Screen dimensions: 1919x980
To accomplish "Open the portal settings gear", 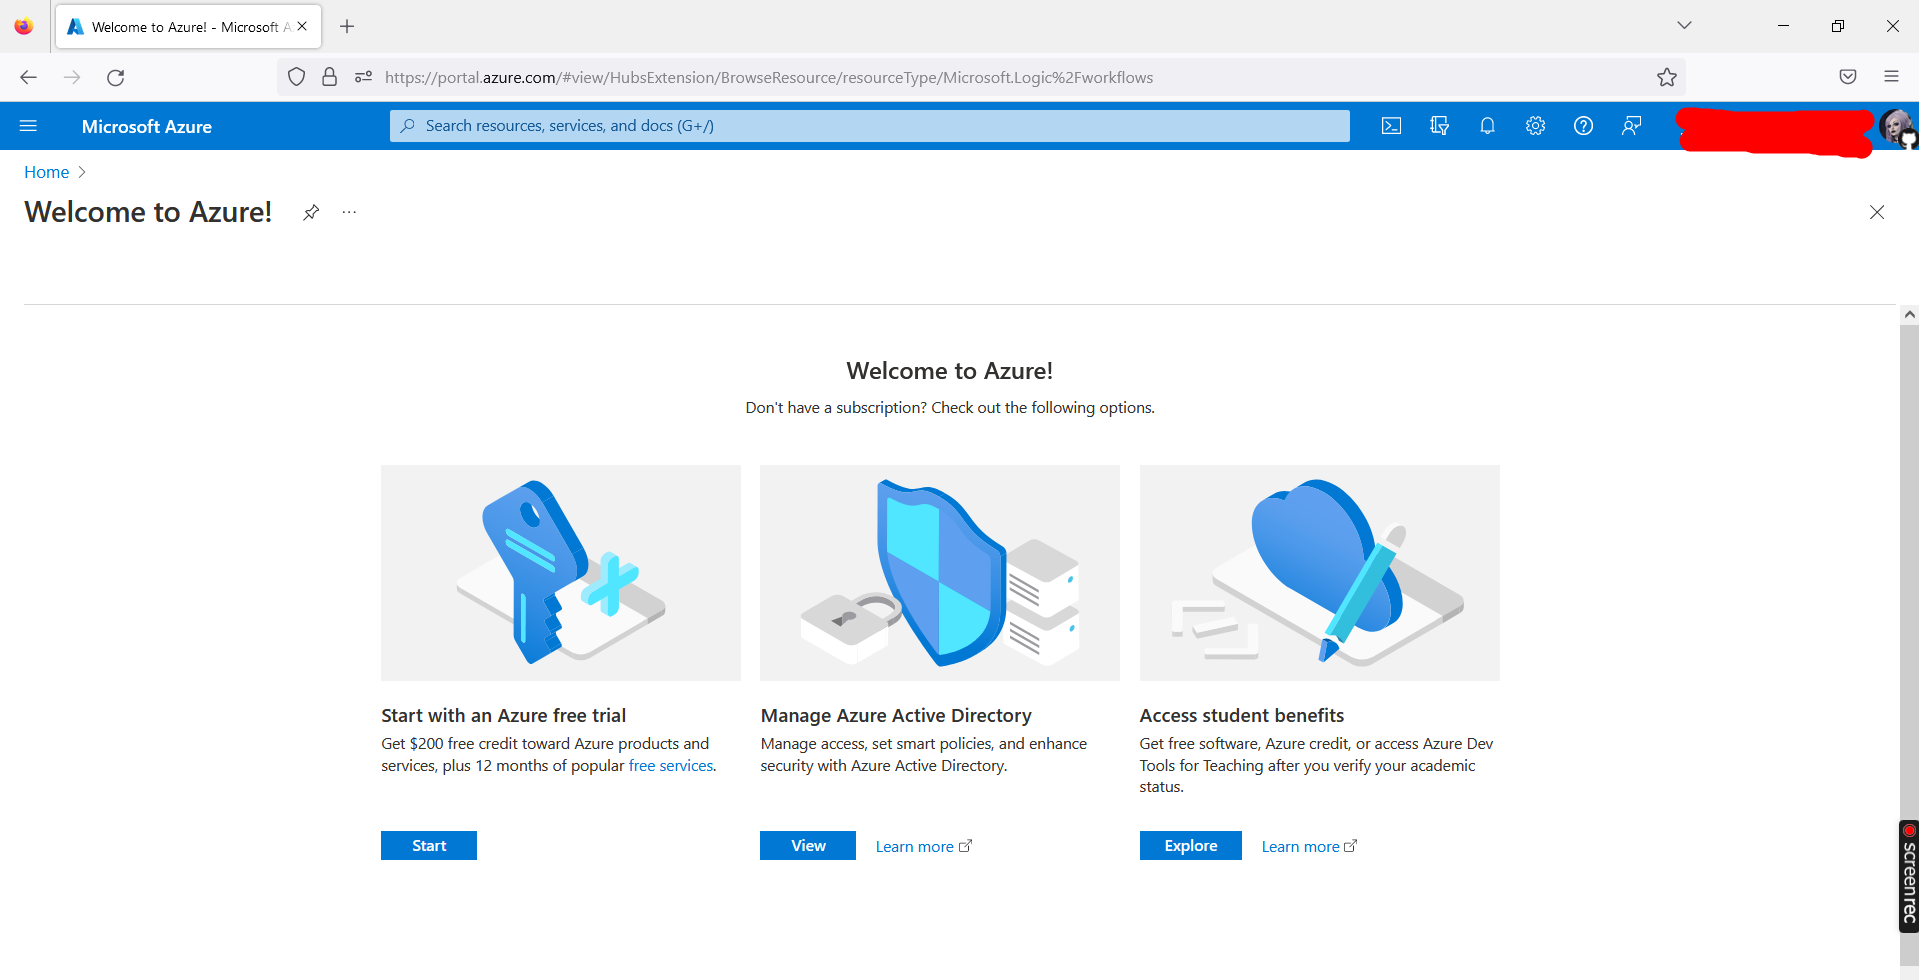I will point(1535,125).
